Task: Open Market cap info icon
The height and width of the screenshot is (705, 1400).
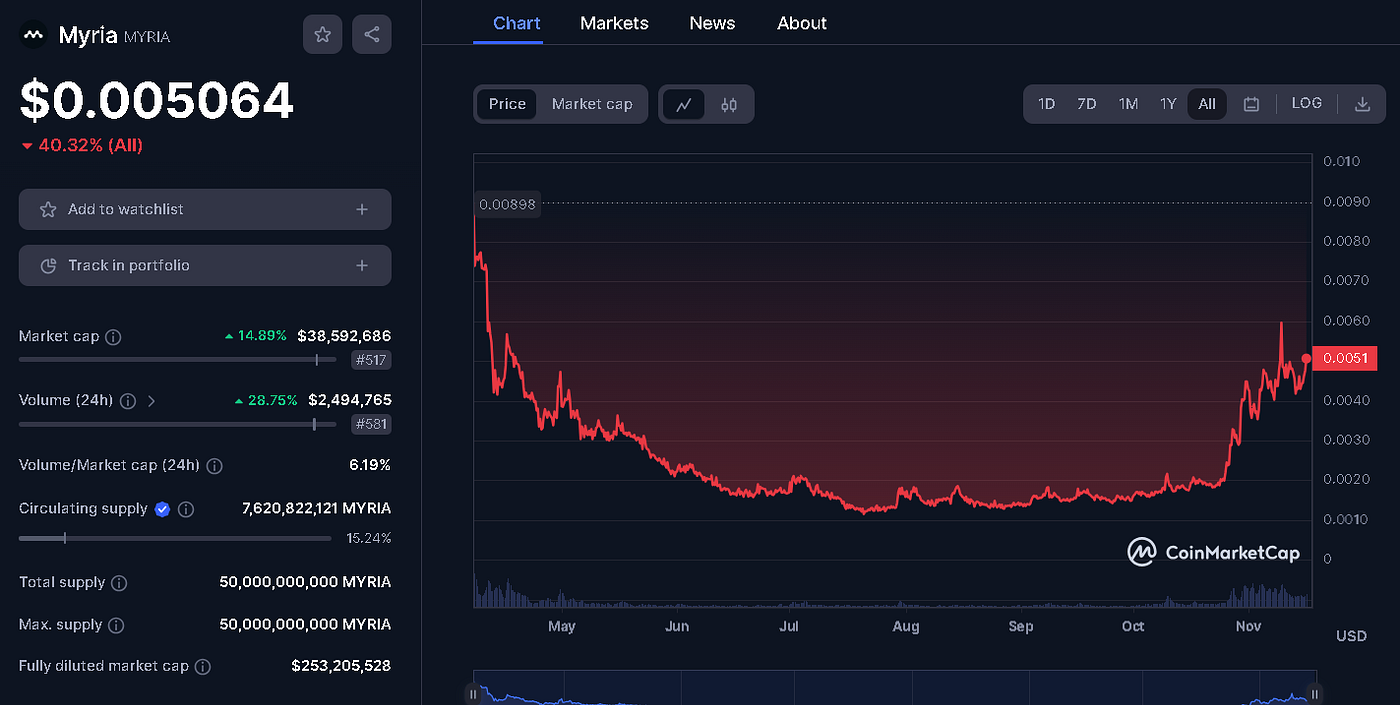Action: point(114,337)
